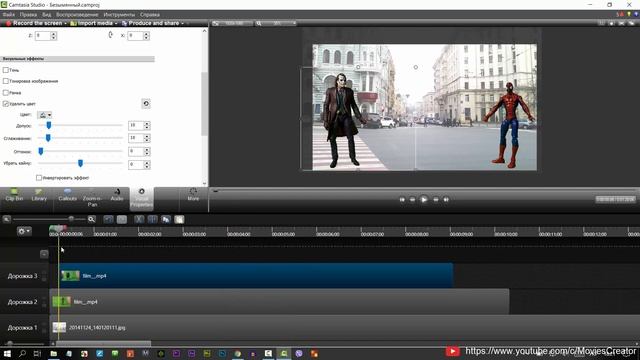Select the film_.mp4 clip on Дорожка 3
This screenshot has width=640, height=360.
(x=256, y=276)
